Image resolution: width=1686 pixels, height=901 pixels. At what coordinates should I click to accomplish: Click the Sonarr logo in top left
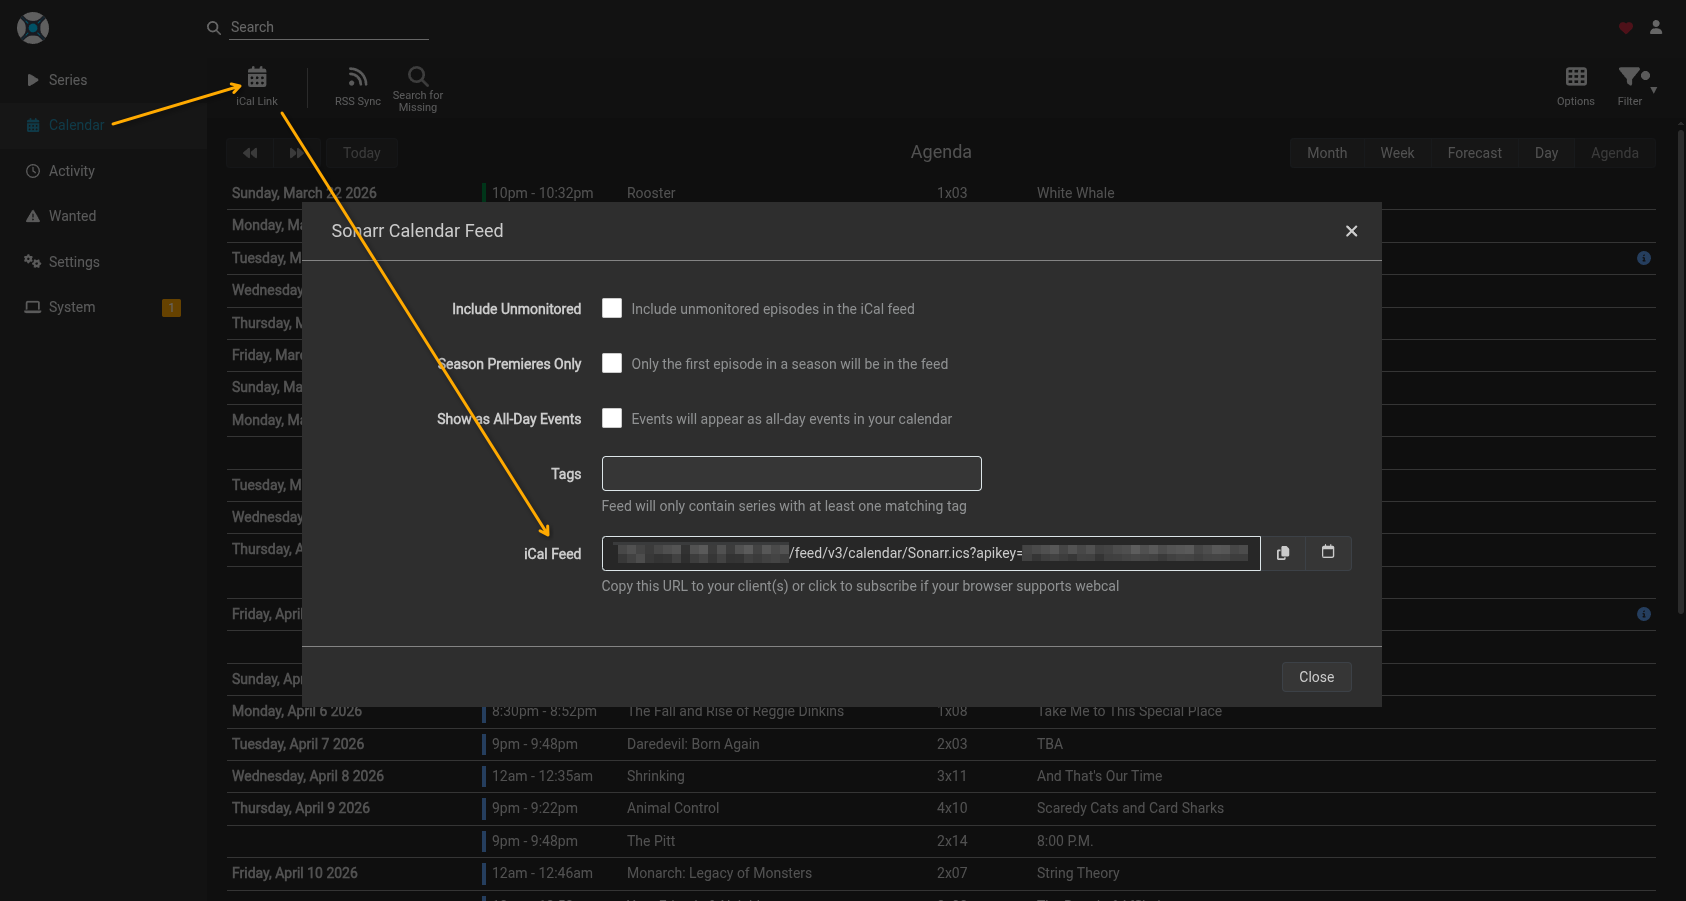coord(33,28)
